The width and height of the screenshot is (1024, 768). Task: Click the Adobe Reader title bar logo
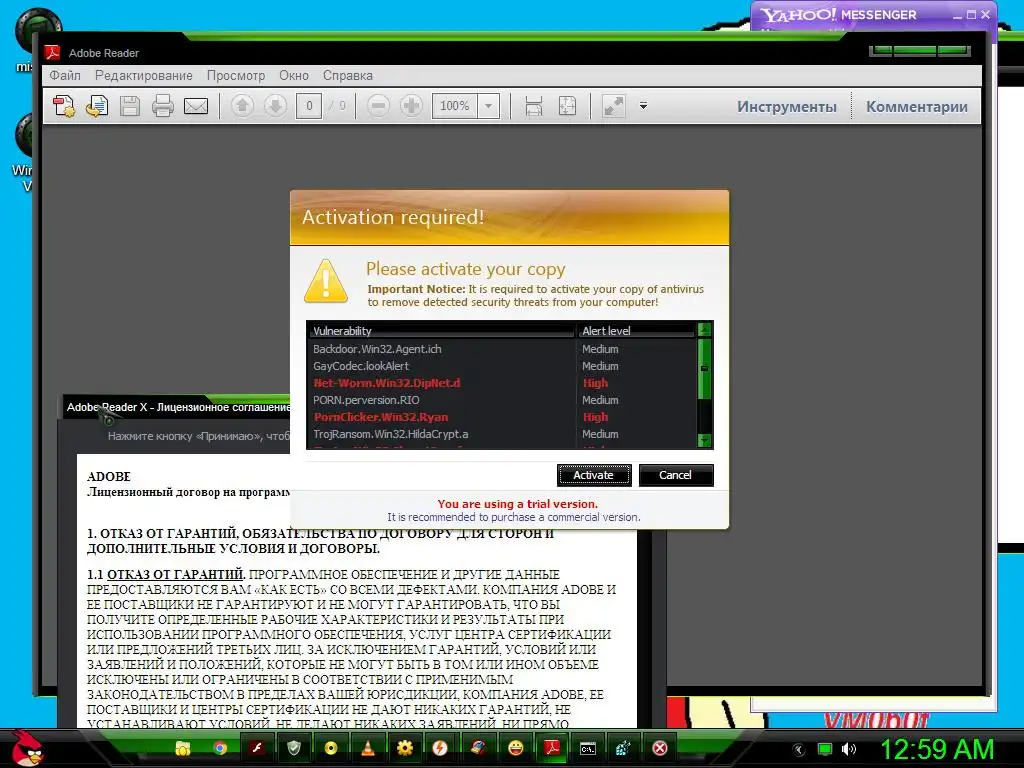(x=52, y=52)
